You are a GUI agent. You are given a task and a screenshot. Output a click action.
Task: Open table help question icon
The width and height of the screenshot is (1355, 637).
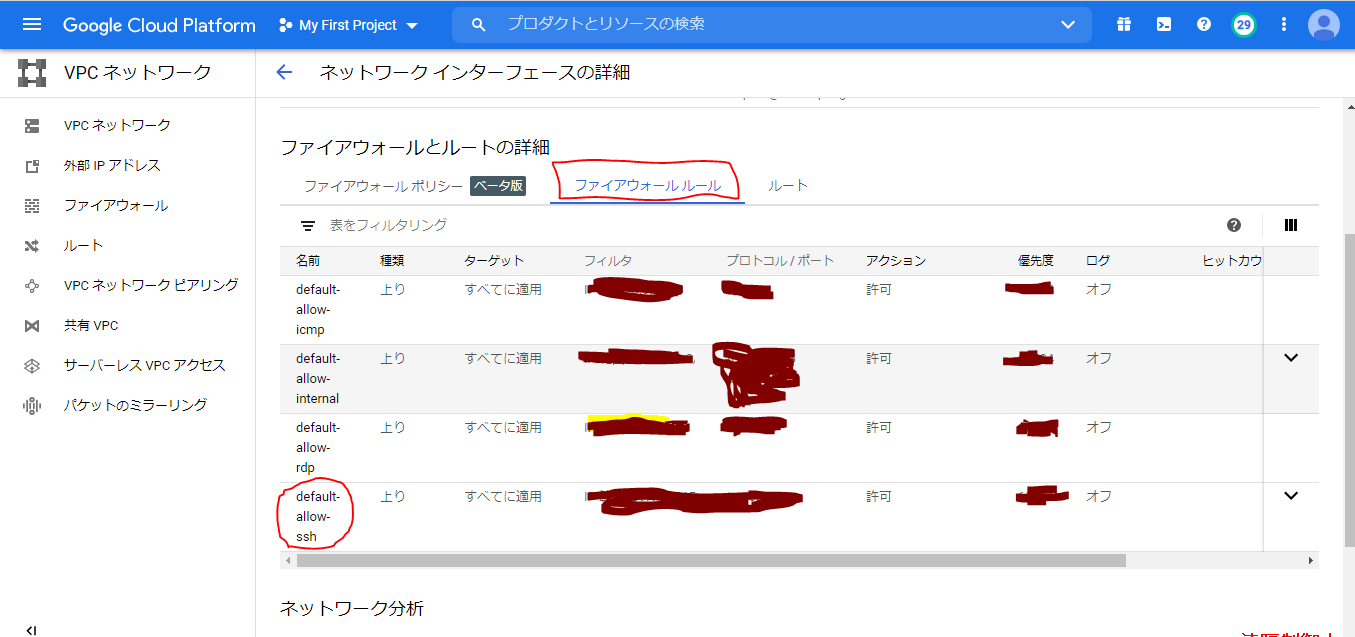point(1234,225)
